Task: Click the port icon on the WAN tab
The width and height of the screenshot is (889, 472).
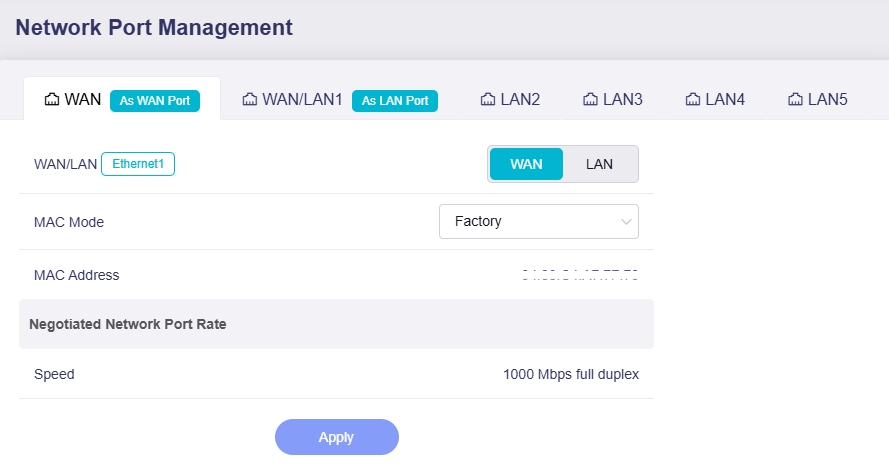Action: point(52,100)
